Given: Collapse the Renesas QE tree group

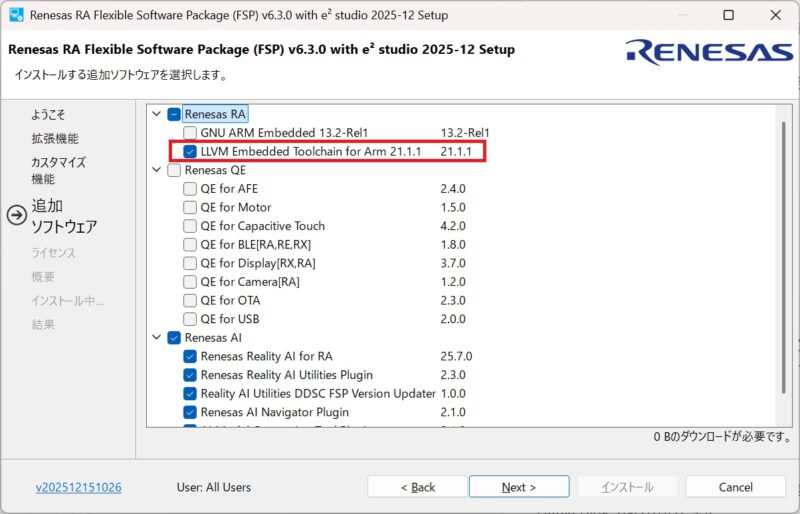Looking at the screenshot, I should click(x=157, y=170).
